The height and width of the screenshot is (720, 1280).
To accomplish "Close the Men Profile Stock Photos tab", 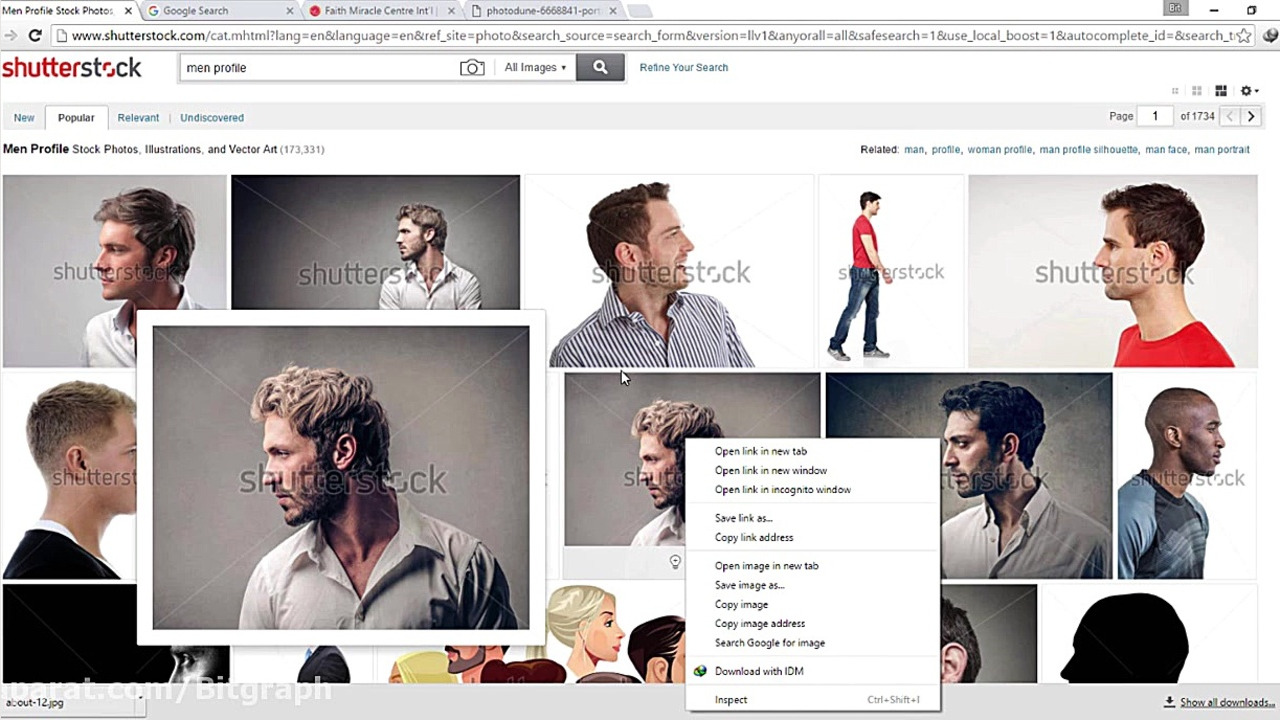I will [x=128, y=11].
